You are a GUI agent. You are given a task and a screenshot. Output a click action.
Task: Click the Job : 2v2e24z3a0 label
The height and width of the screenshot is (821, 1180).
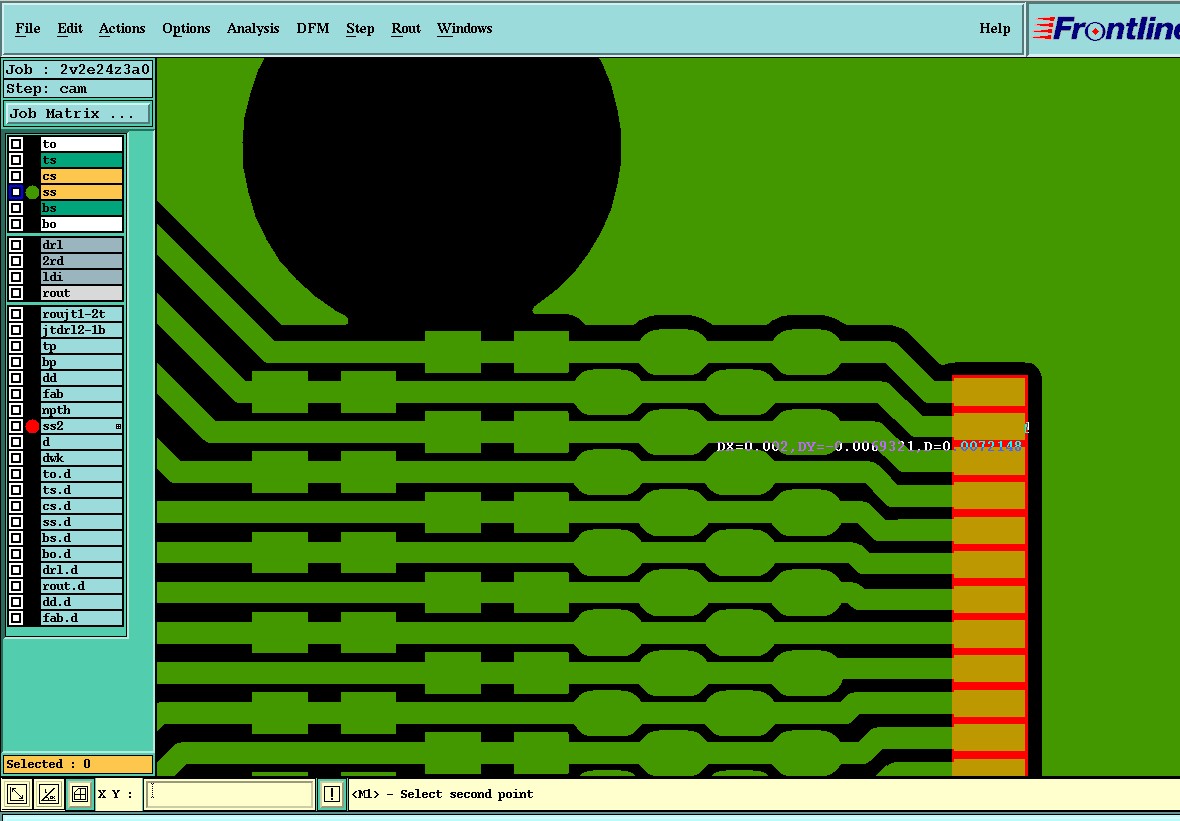click(x=78, y=69)
